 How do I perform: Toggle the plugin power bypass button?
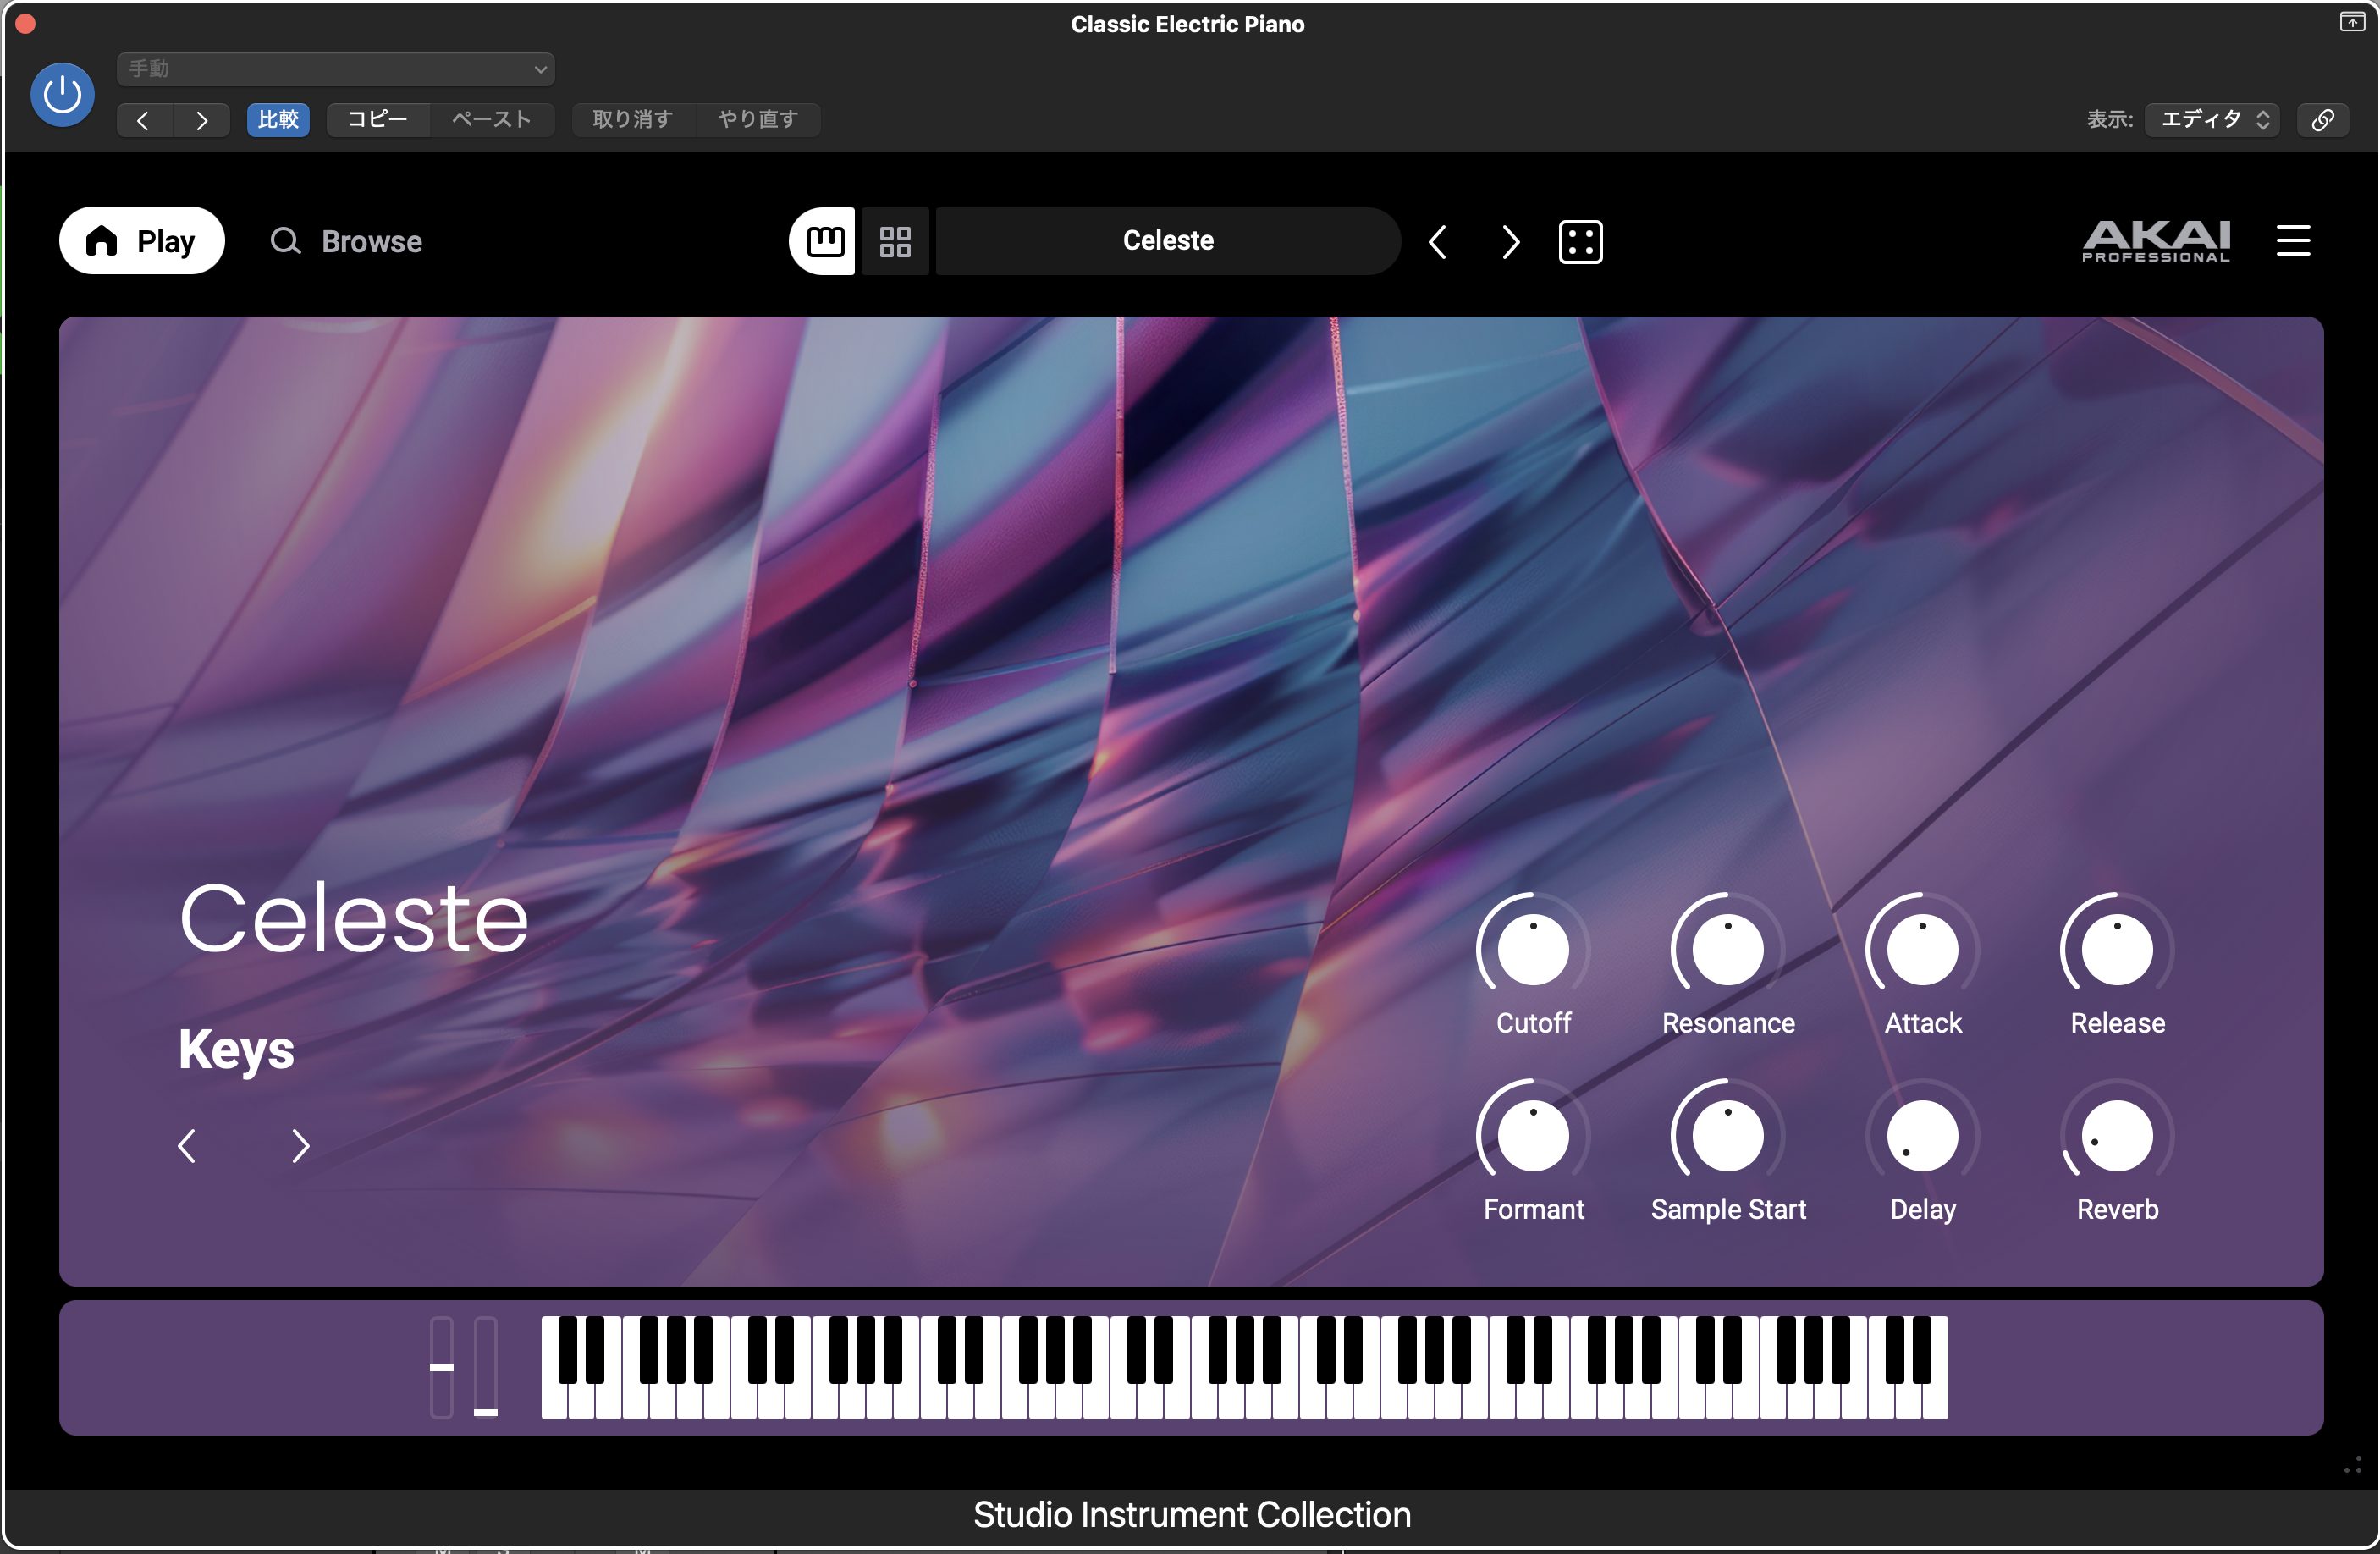[63, 95]
